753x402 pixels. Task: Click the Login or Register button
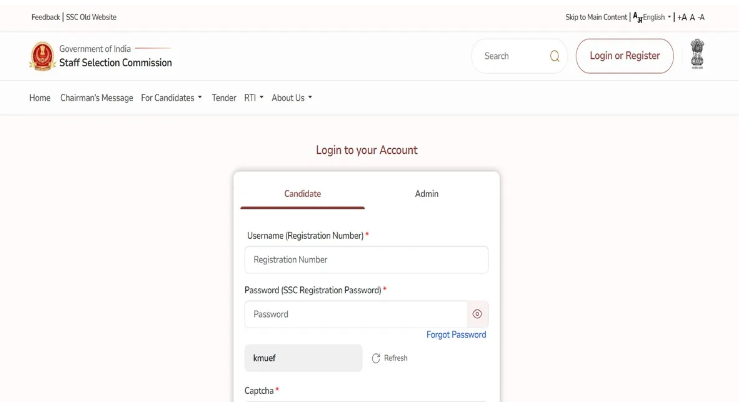tap(624, 56)
